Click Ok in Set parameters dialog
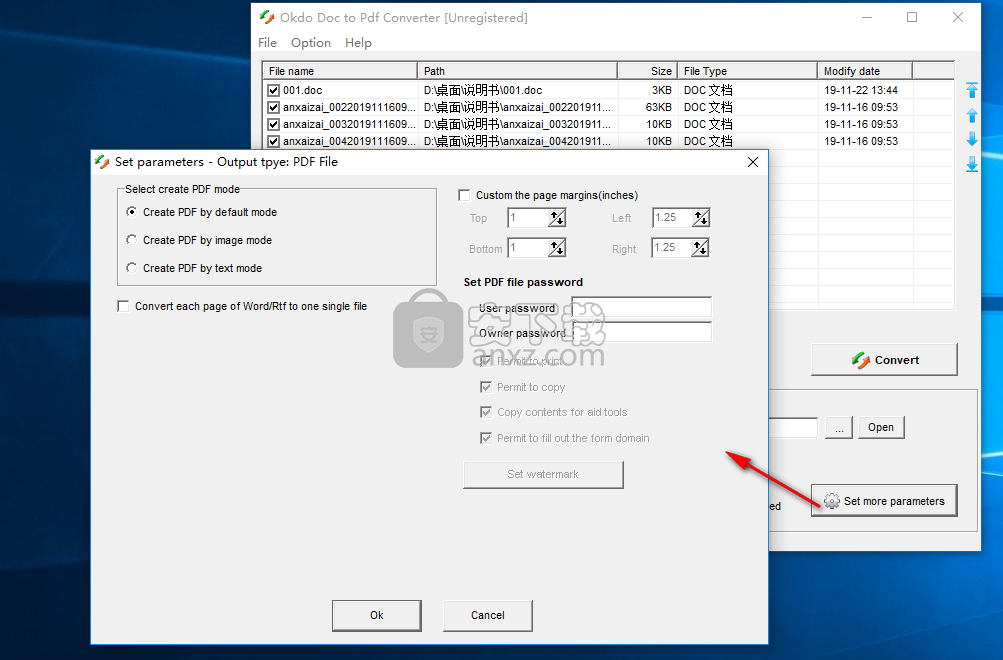This screenshot has width=1003, height=660. click(377, 615)
